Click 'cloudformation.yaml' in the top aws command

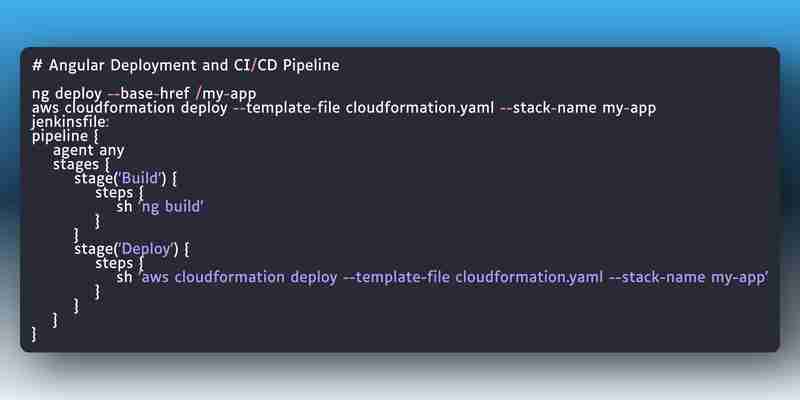[x=420, y=108]
